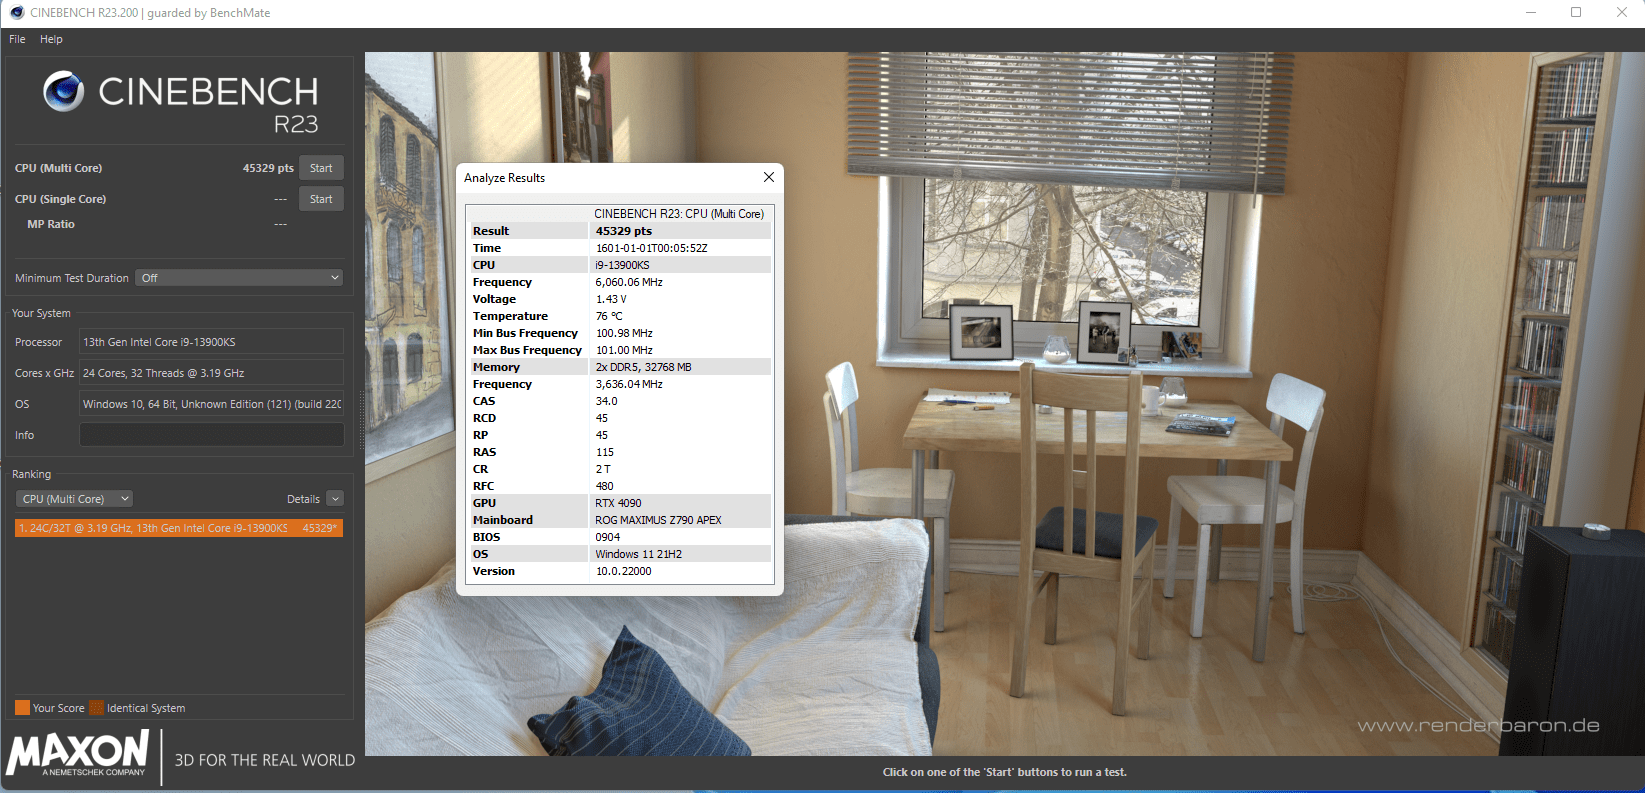This screenshot has width=1645, height=793.
Task: Click the OS field showing Windows 10
Action: pyautogui.click(x=212, y=404)
